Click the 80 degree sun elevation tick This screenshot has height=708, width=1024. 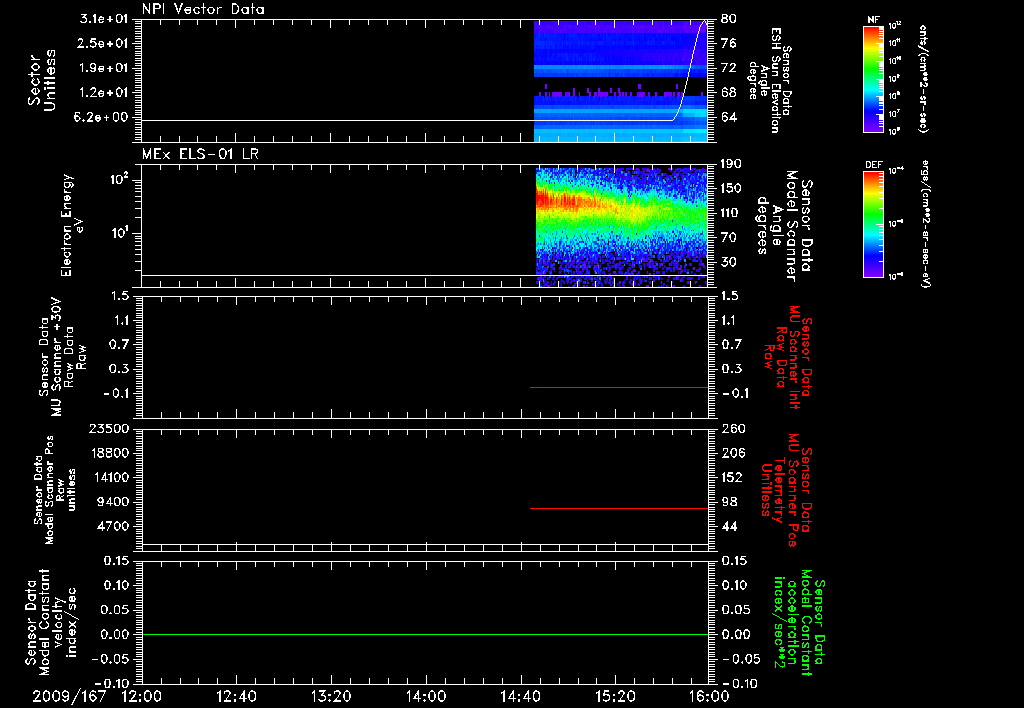729,19
